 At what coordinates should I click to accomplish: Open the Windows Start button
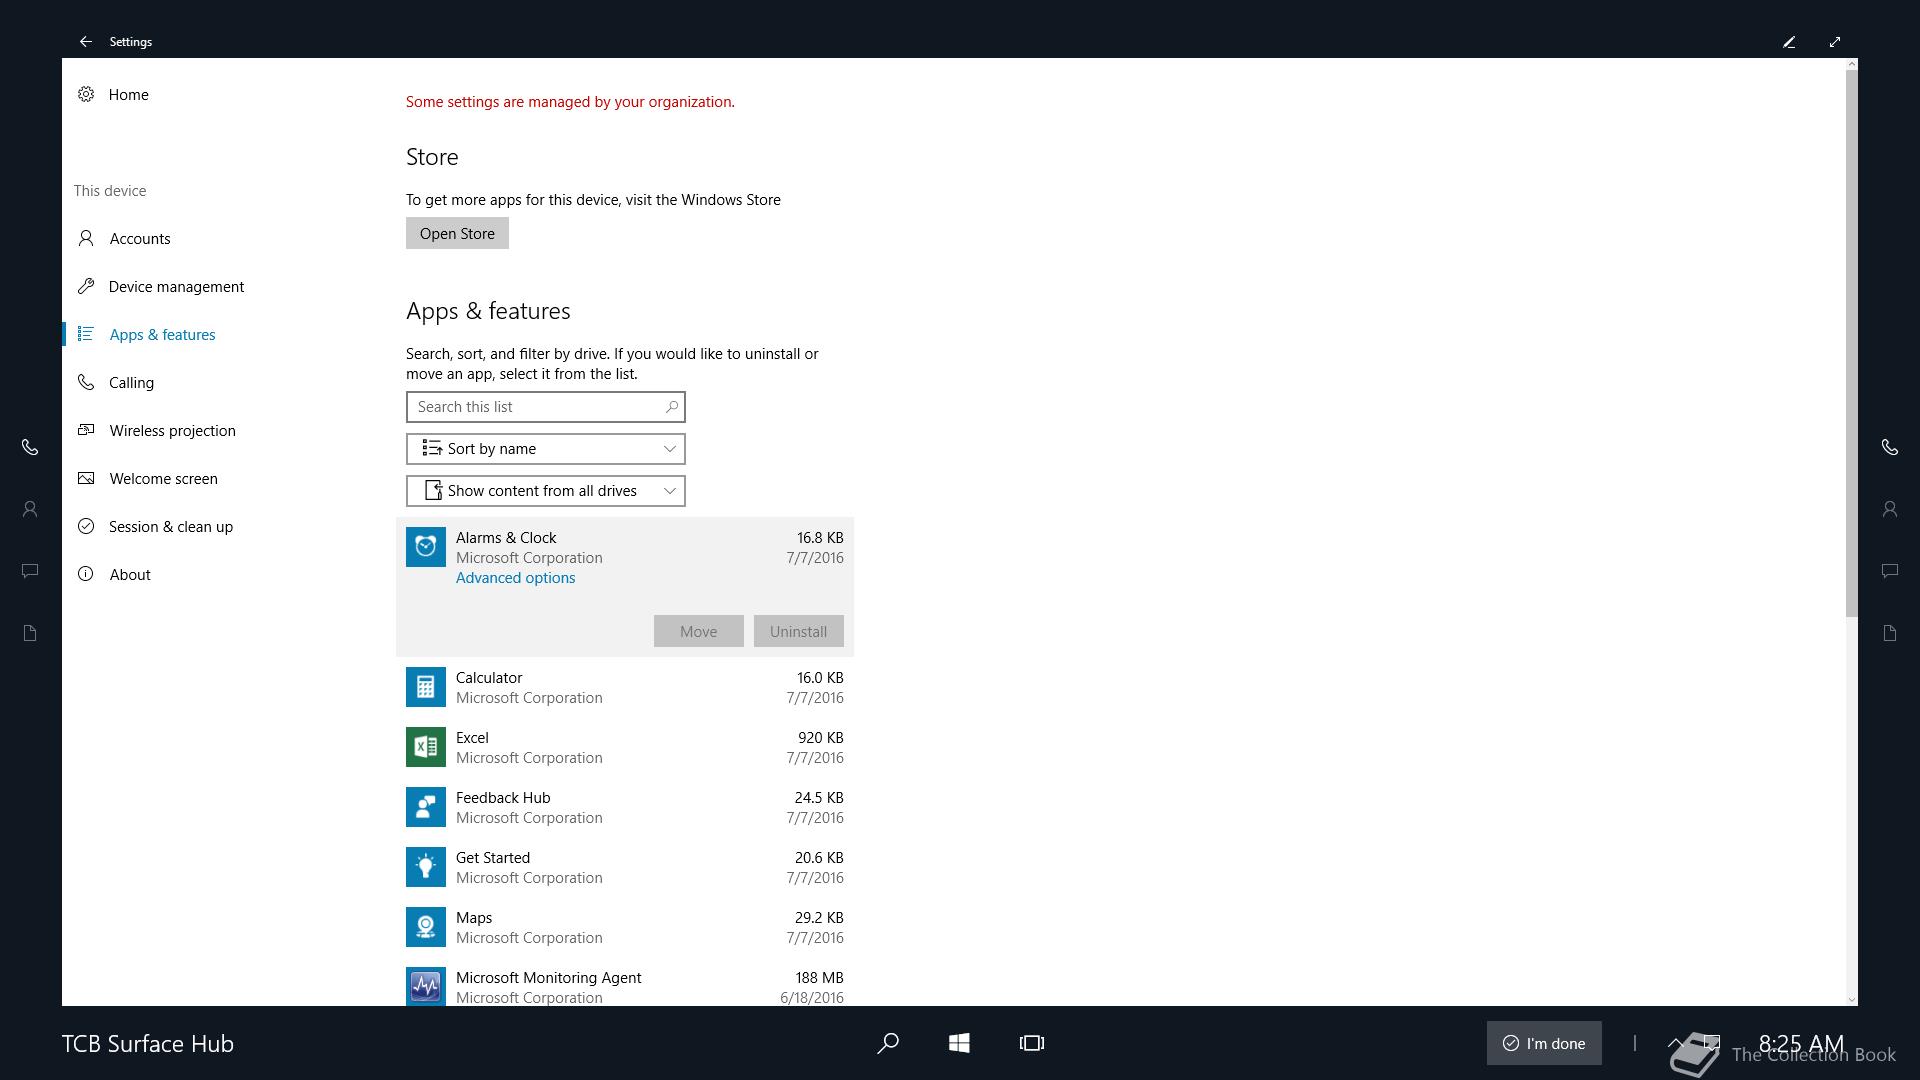pos(959,1043)
